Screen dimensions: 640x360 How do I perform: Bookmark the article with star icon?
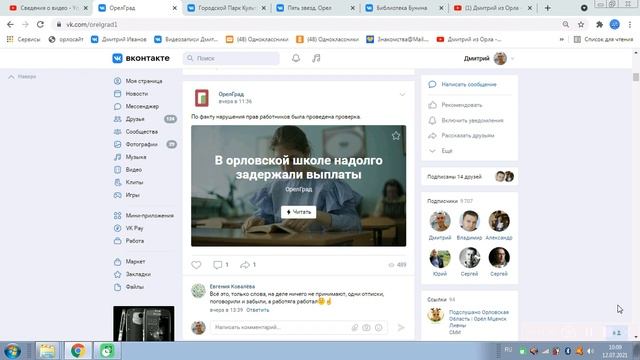click(x=396, y=136)
